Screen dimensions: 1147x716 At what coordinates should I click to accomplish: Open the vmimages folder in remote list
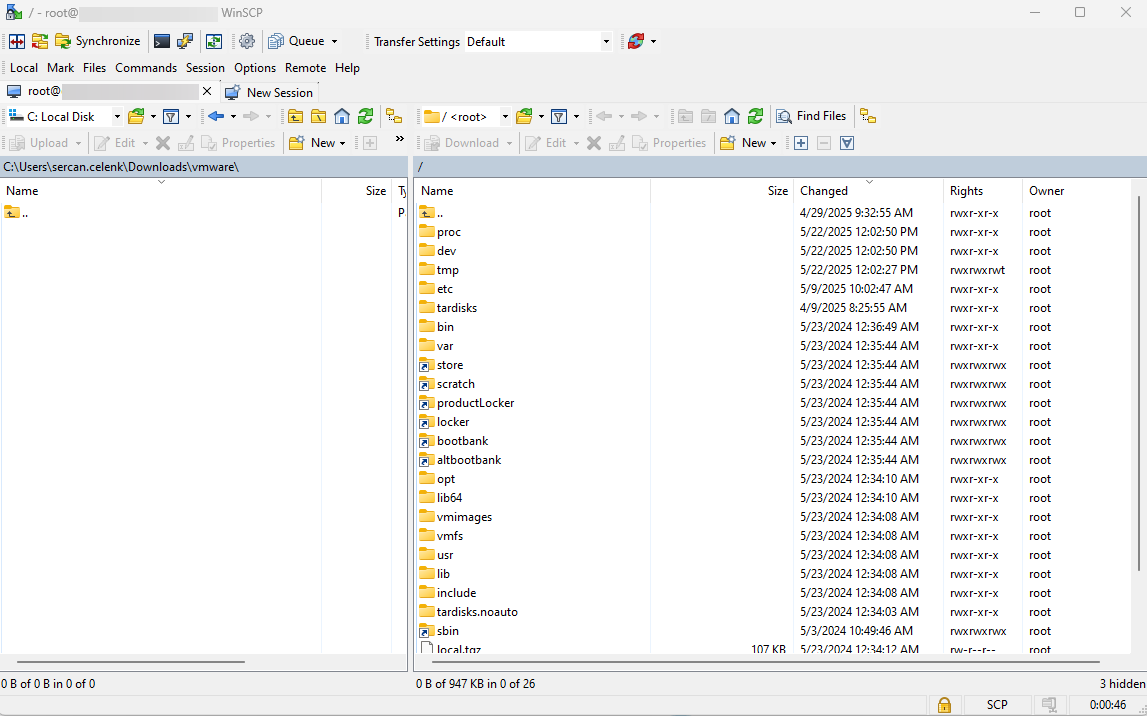[x=464, y=517]
